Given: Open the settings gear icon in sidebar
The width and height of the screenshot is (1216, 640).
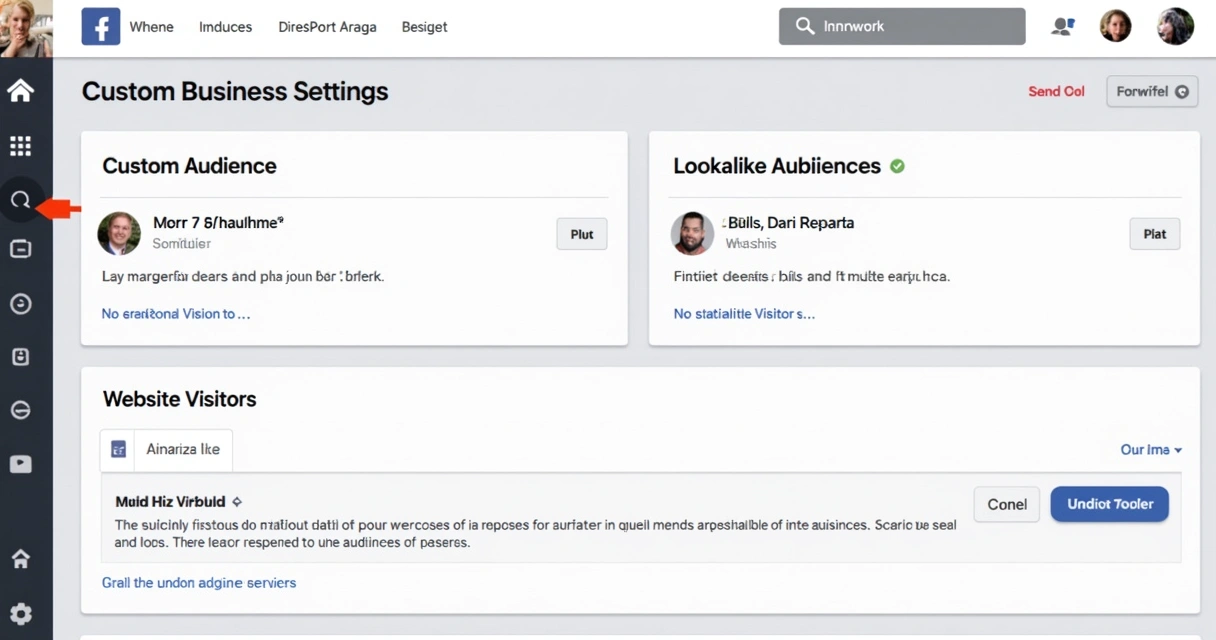Looking at the screenshot, I should point(20,613).
